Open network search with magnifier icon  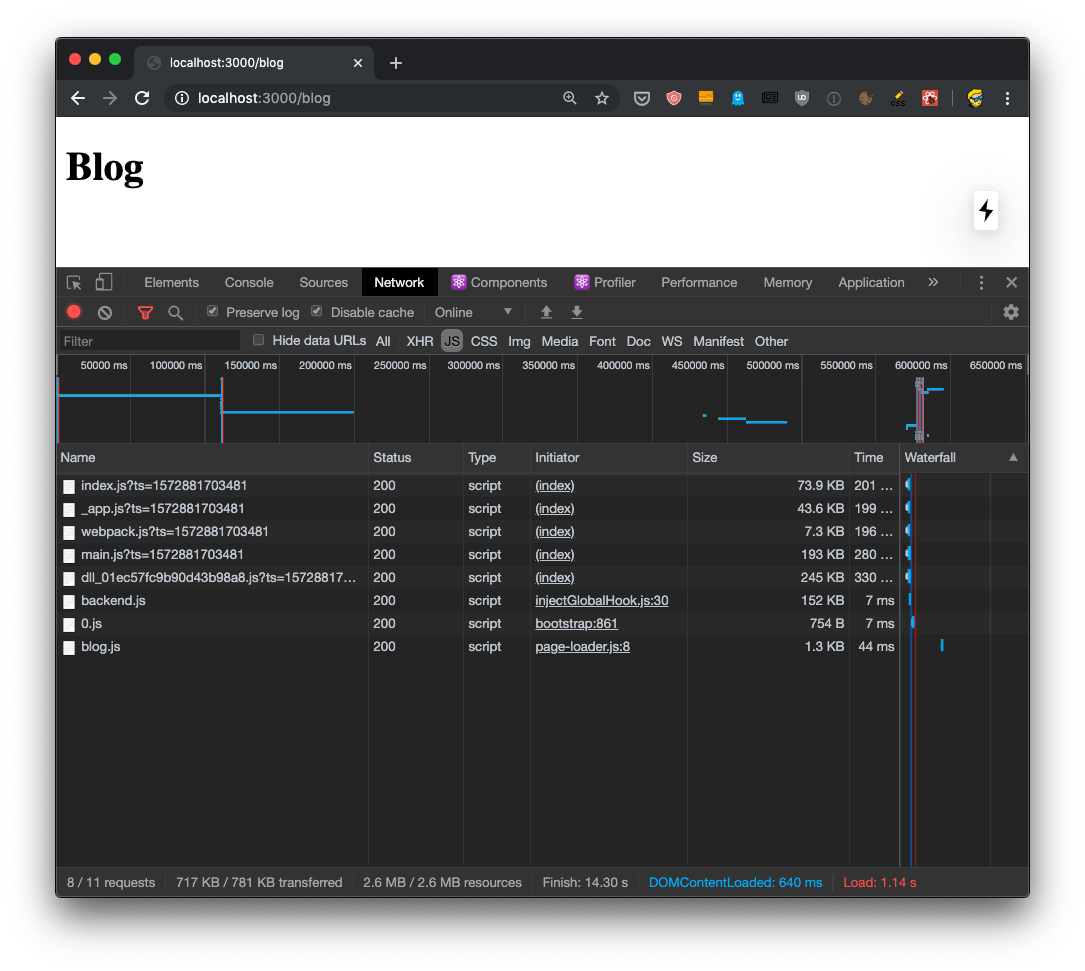[x=175, y=312]
